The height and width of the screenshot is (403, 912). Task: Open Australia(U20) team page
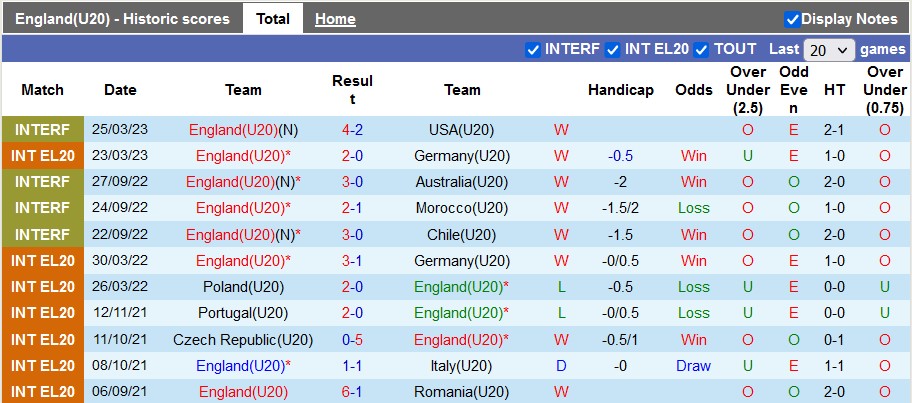[x=462, y=182]
